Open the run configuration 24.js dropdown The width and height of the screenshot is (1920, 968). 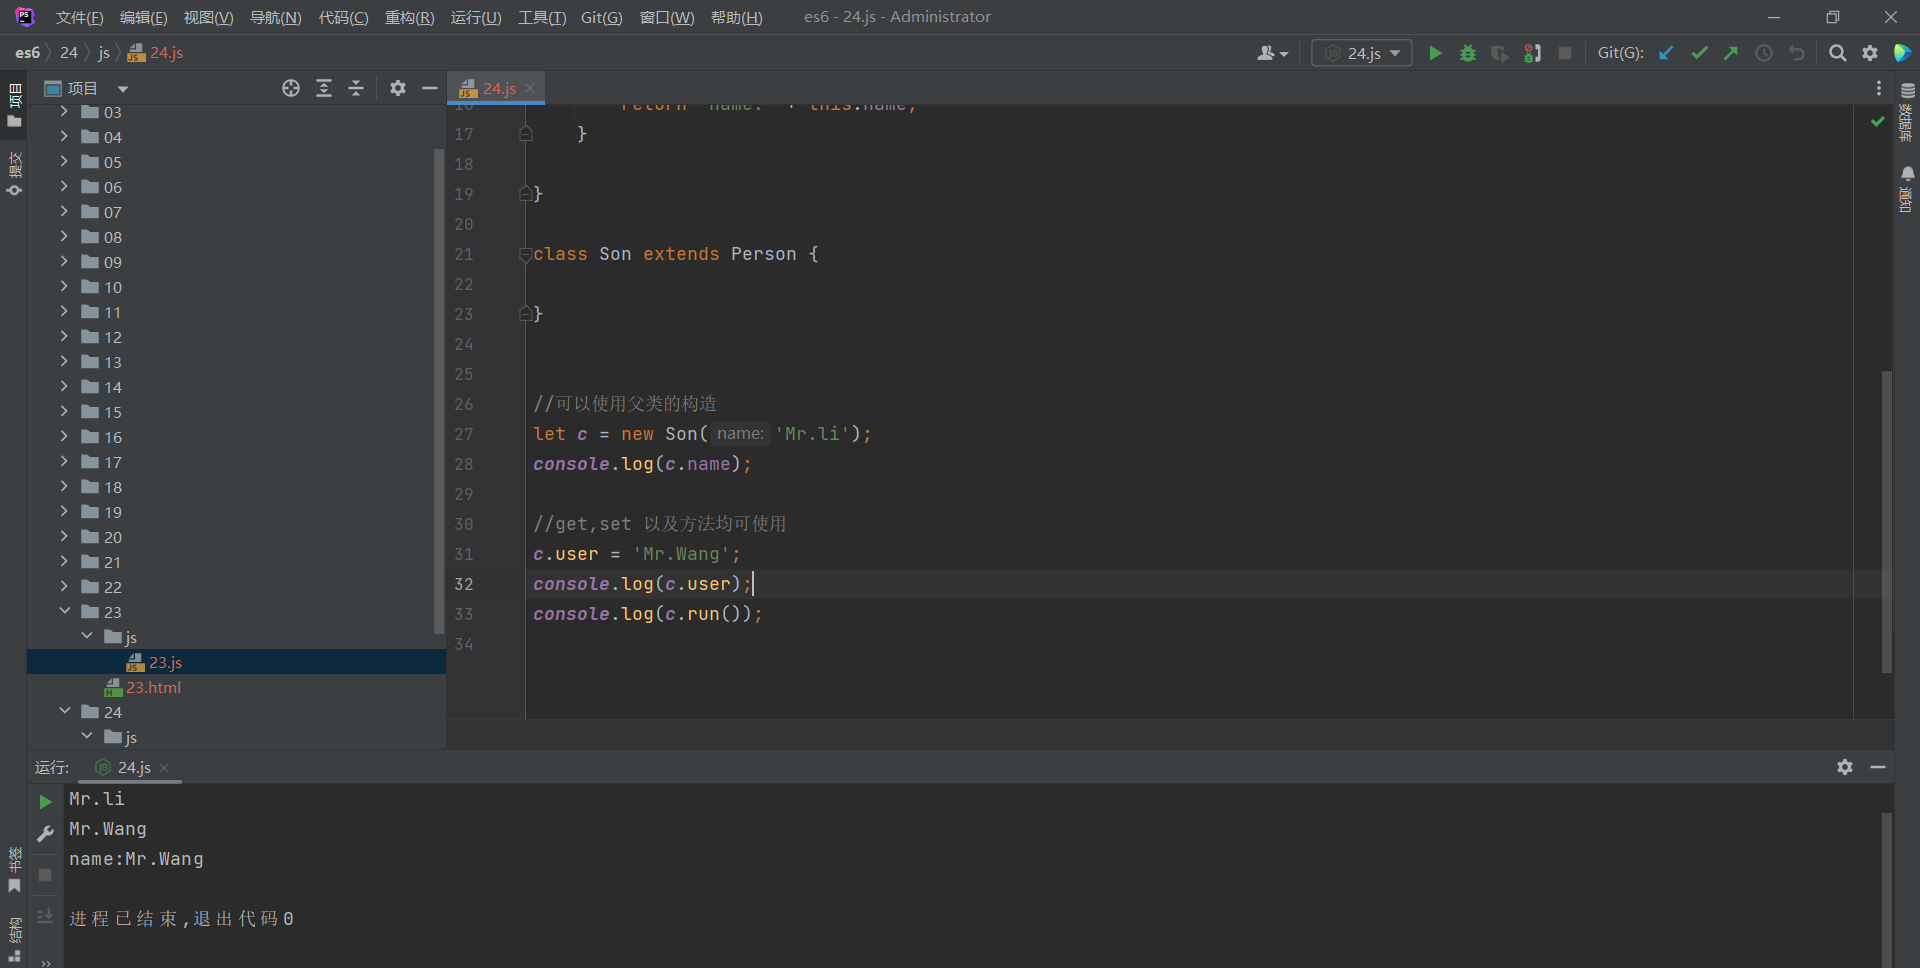[1362, 53]
